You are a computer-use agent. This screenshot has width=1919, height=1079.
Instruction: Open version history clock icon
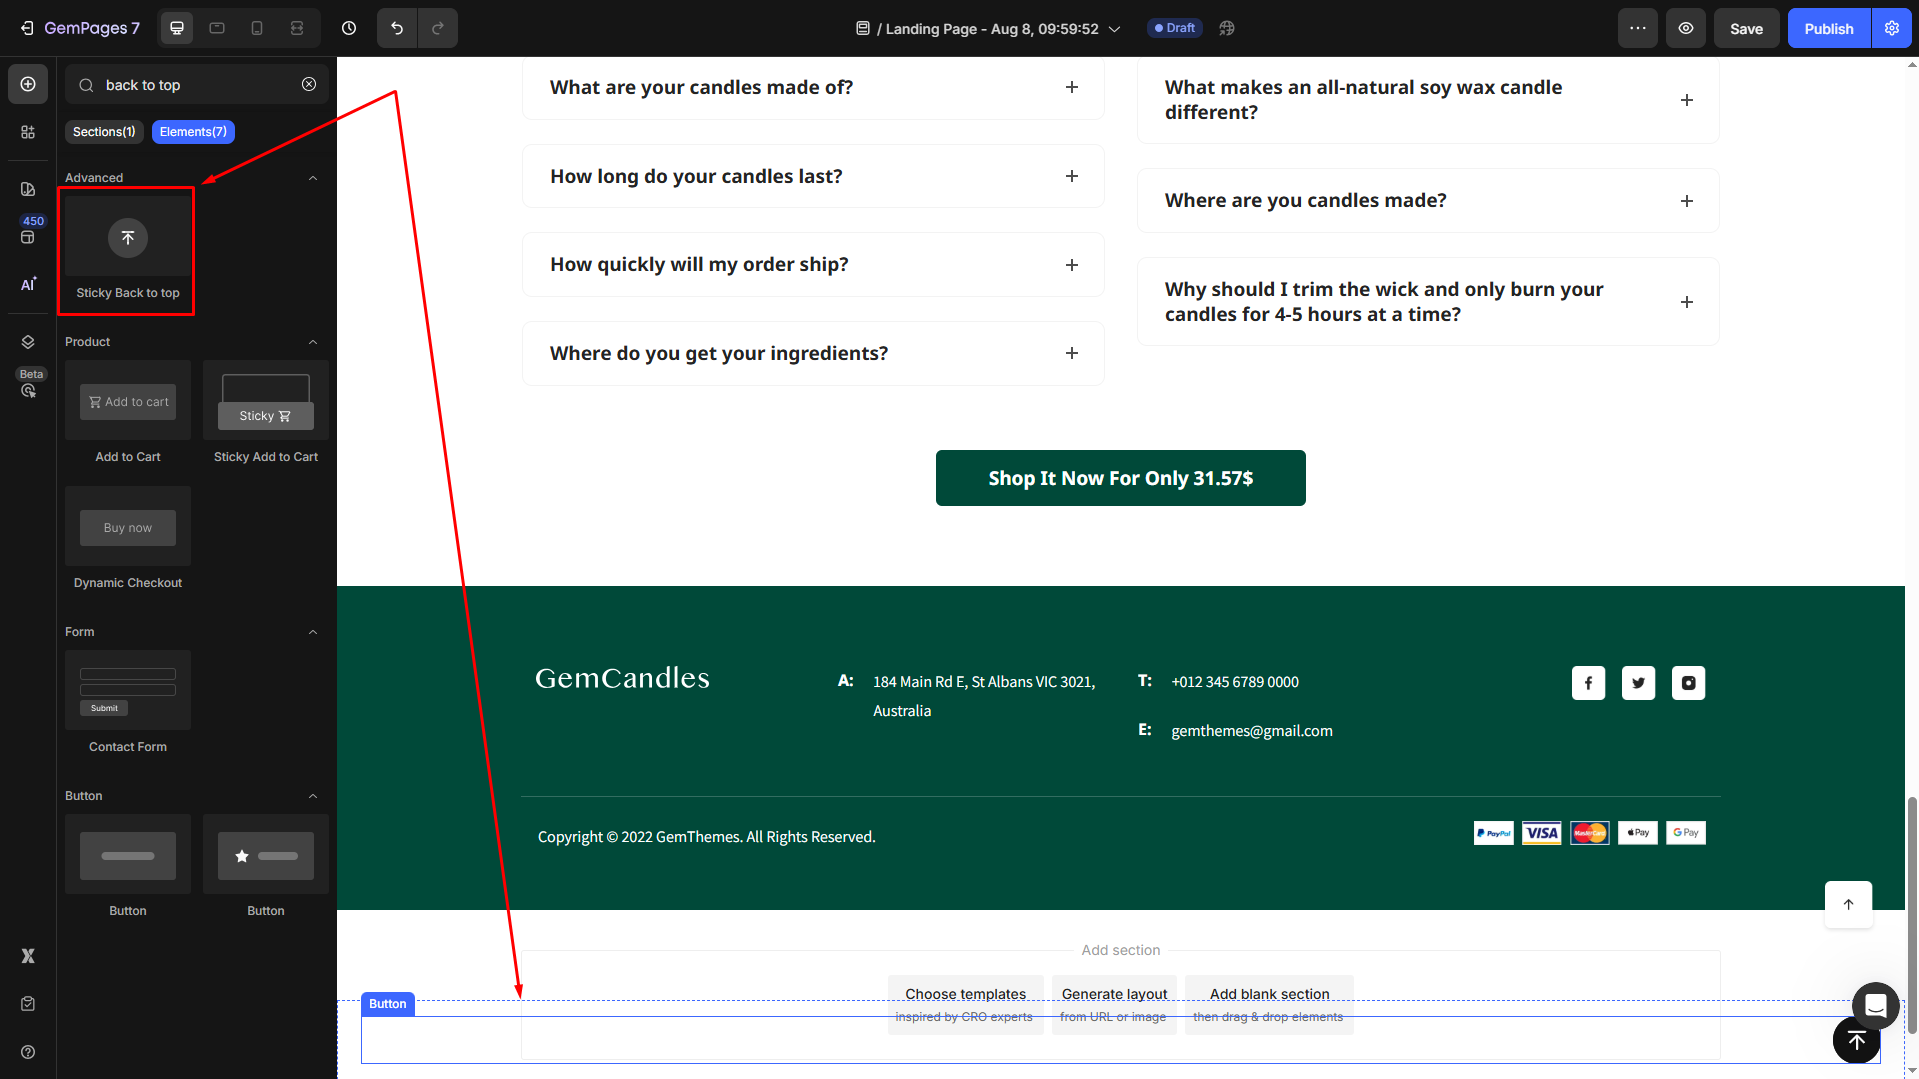coord(349,28)
